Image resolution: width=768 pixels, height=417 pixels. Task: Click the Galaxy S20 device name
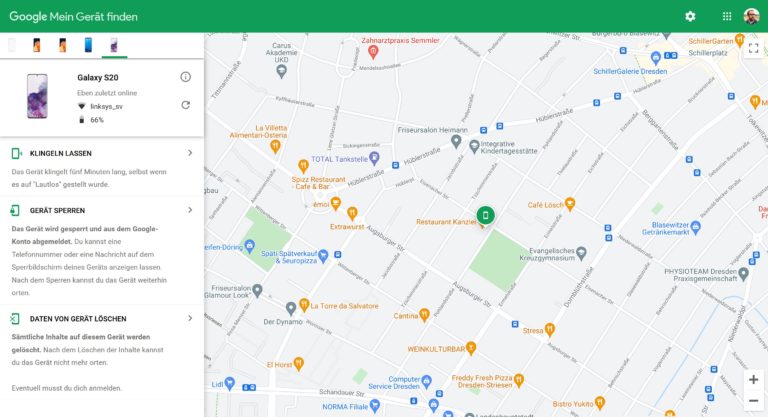[x=97, y=77]
